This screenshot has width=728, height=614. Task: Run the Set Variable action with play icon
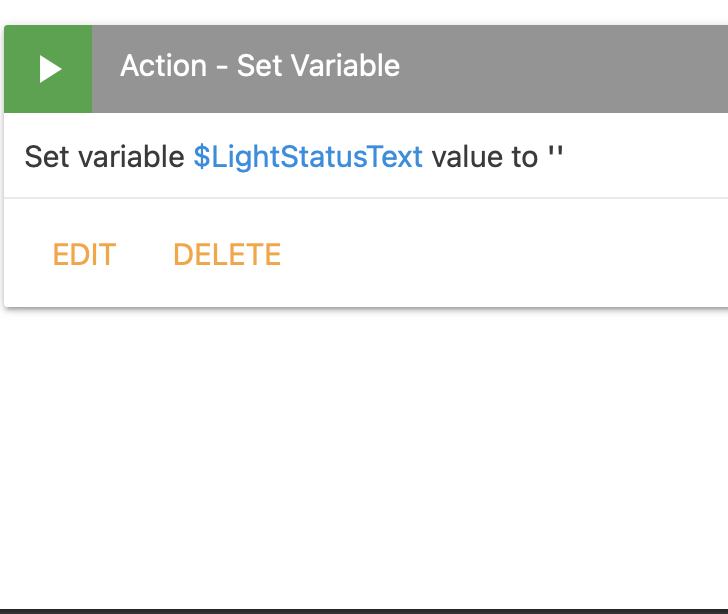(x=48, y=69)
